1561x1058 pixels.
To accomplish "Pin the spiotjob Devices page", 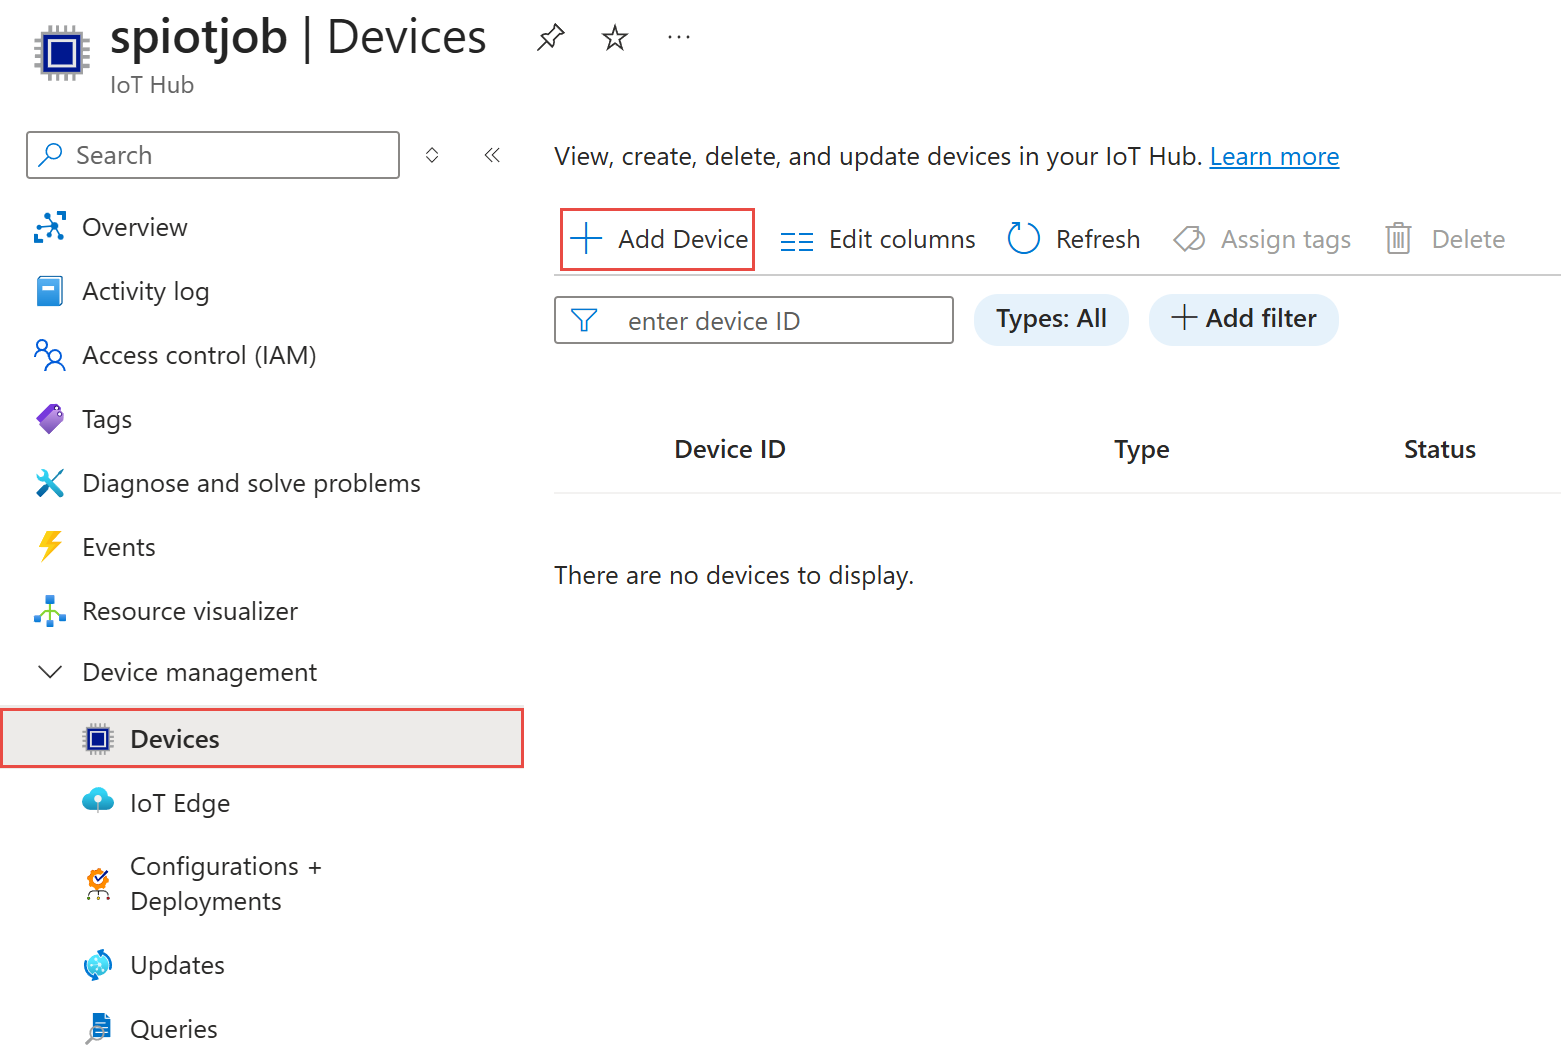I will click(x=550, y=38).
